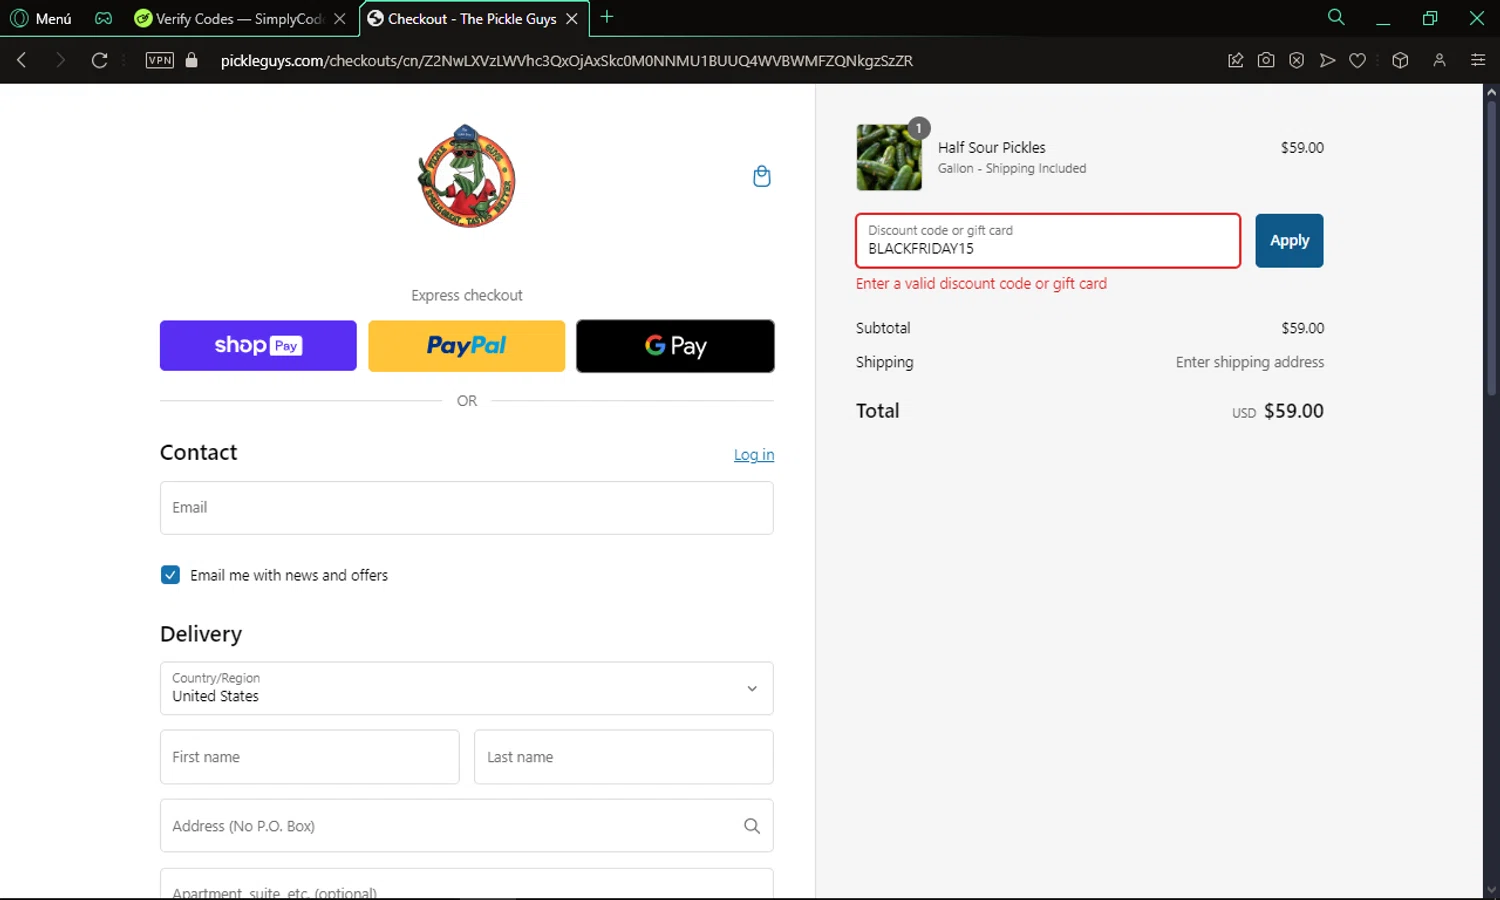Click the page vertical scrollbar
Image resolution: width=1500 pixels, height=900 pixels.
pos(1491,250)
